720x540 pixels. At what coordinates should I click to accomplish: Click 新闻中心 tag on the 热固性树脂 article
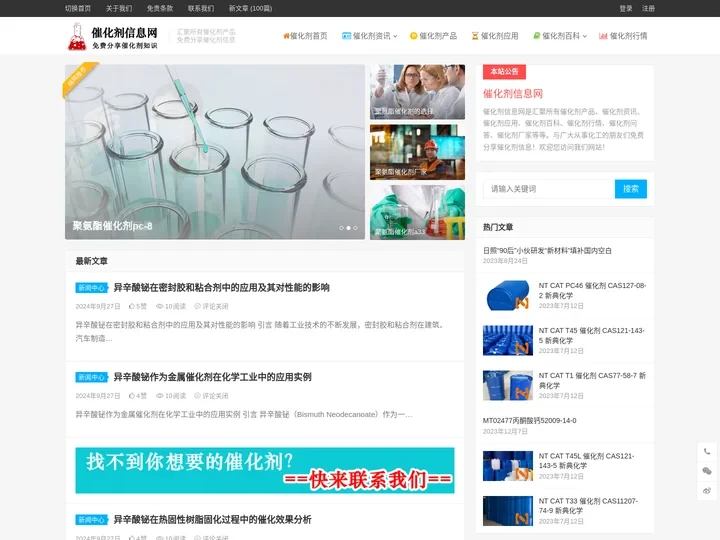[92, 520]
